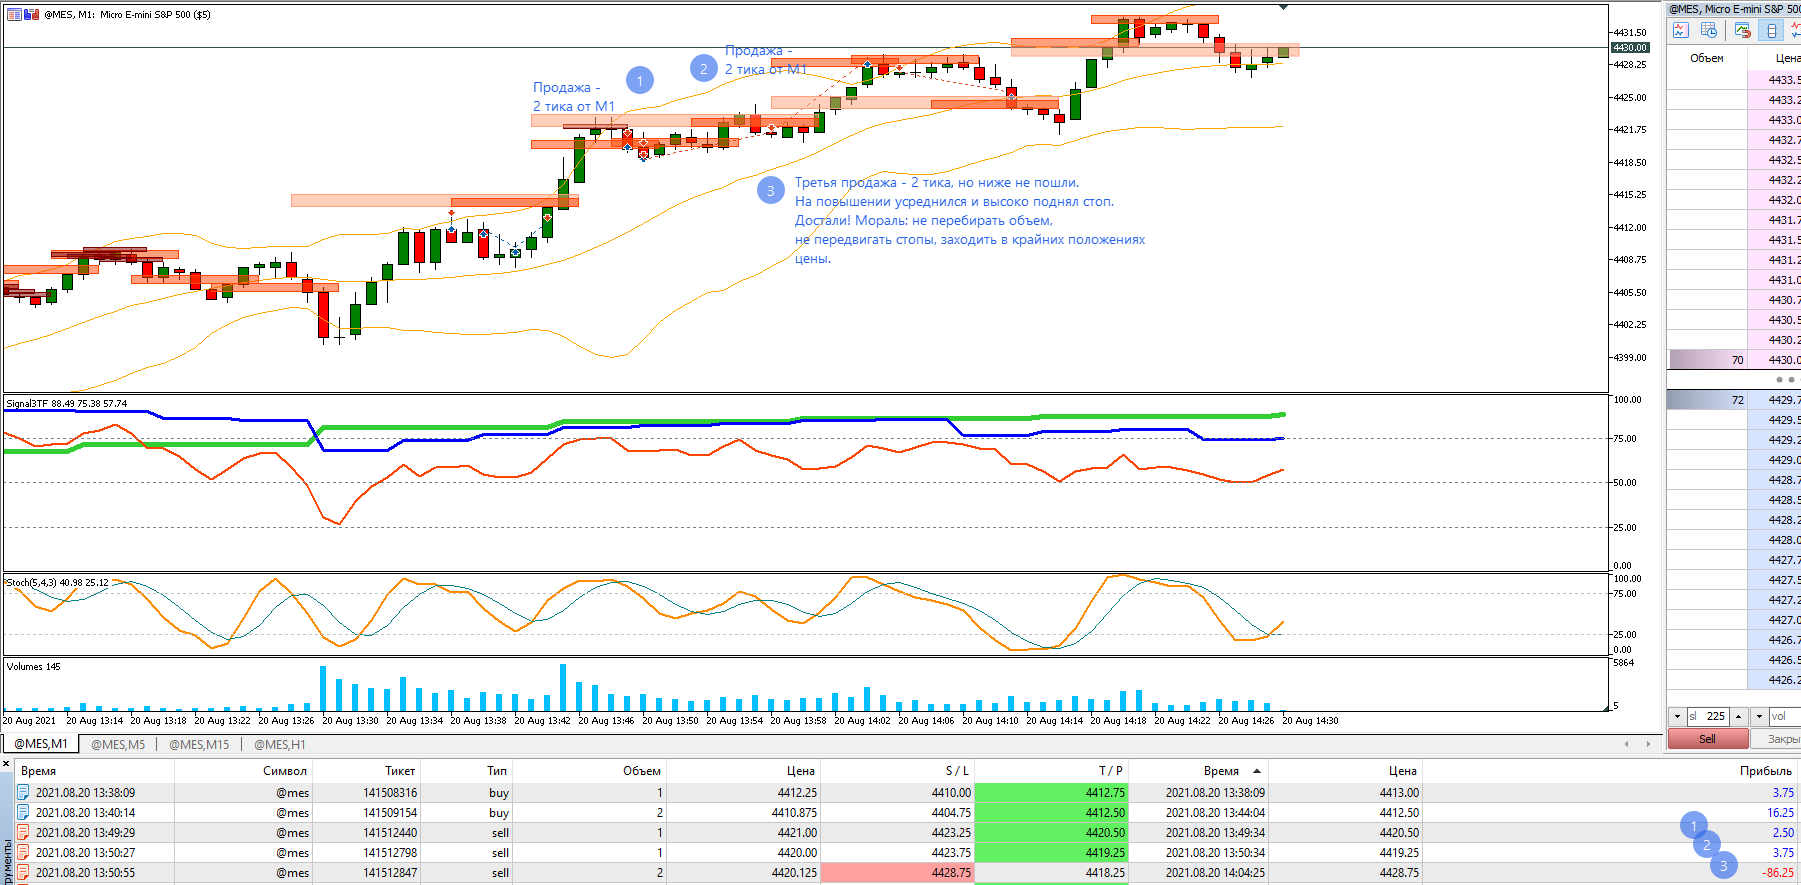Switch to the @MES,M5 chart tab
Screen dimensions: 1801x885
click(118, 744)
